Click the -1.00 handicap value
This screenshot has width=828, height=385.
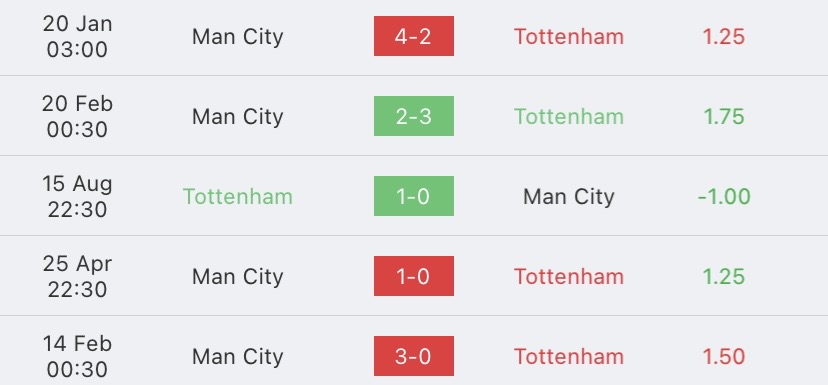[724, 196]
